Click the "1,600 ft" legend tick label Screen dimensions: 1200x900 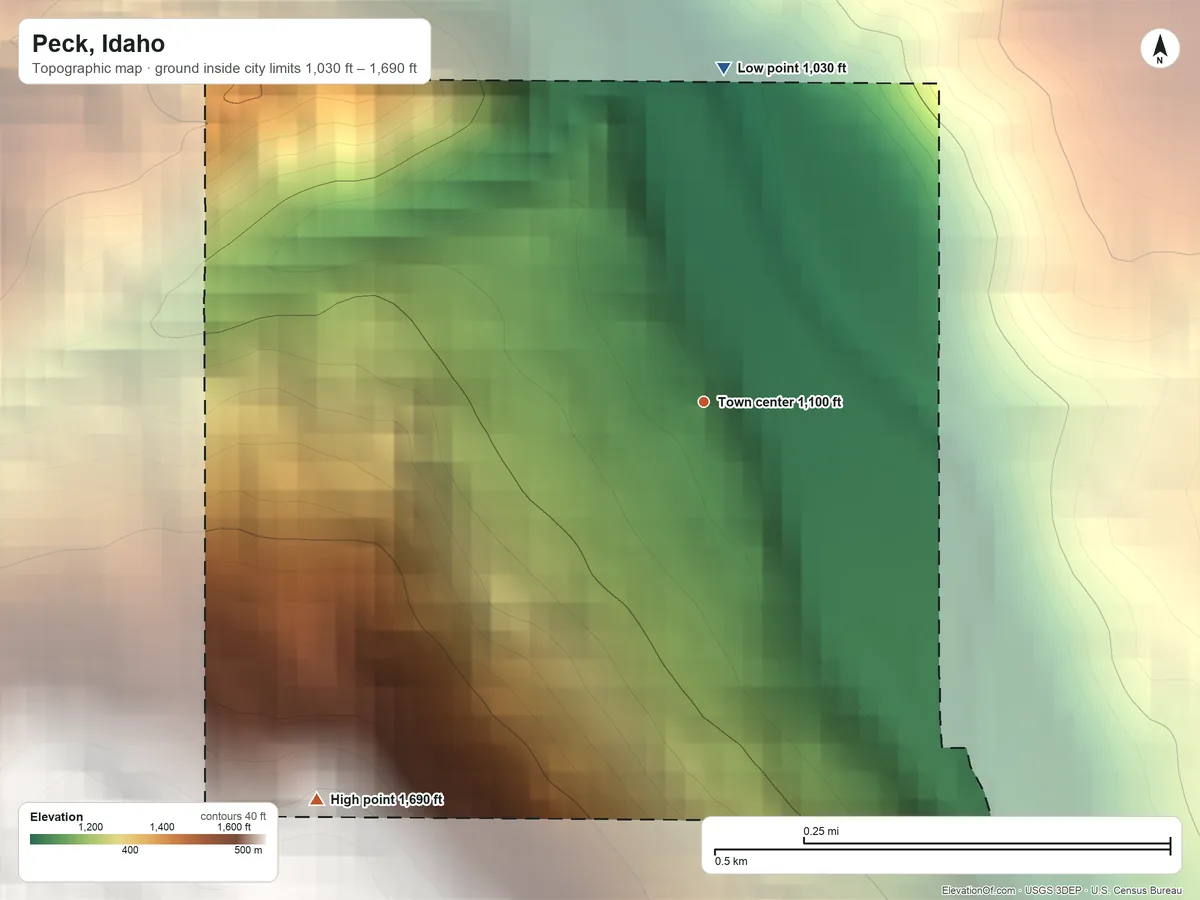coord(234,828)
